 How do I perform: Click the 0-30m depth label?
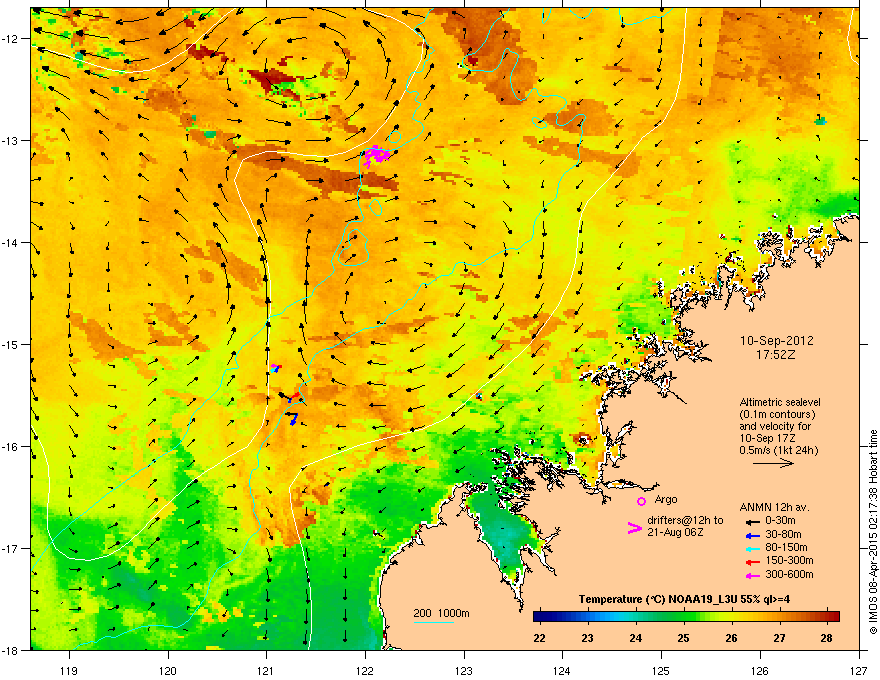click(780, 521)
